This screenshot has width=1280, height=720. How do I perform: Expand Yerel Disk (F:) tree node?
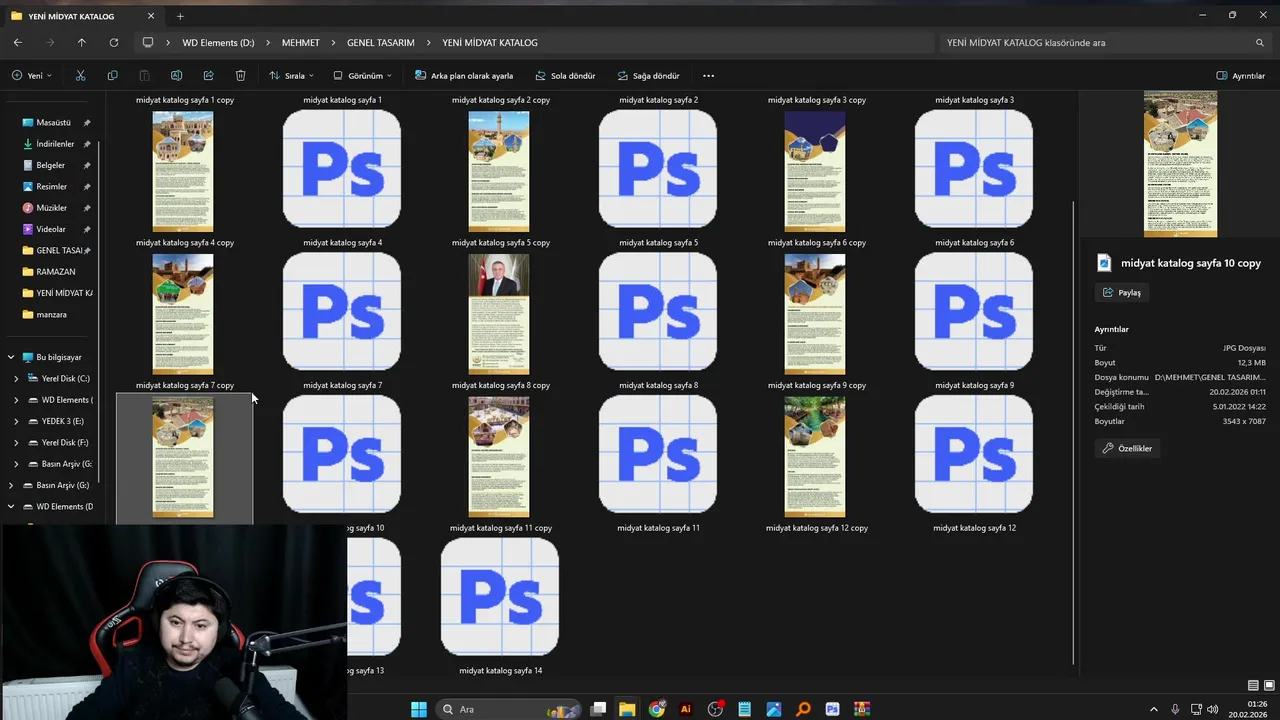tap(16, 443)
